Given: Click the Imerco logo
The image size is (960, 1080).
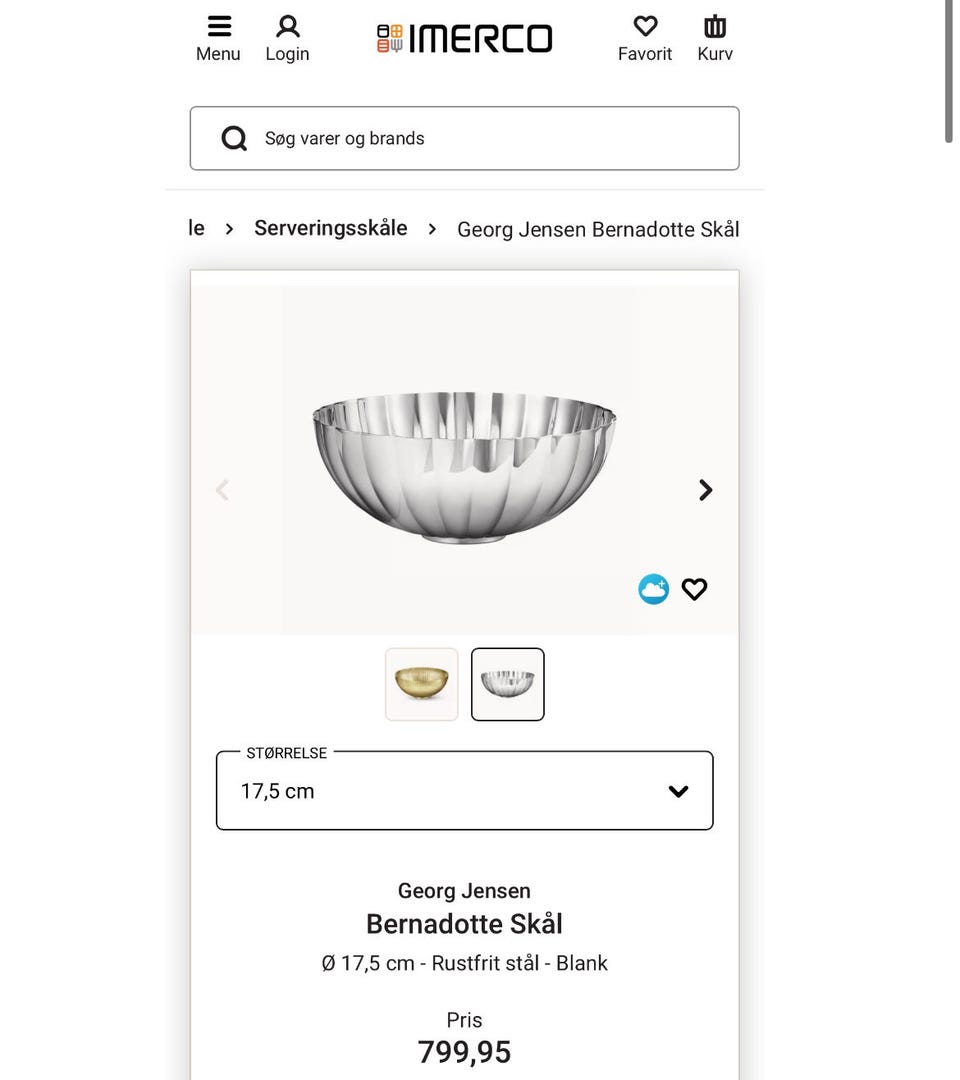Looking at the screenshot, I should [463, 38].
